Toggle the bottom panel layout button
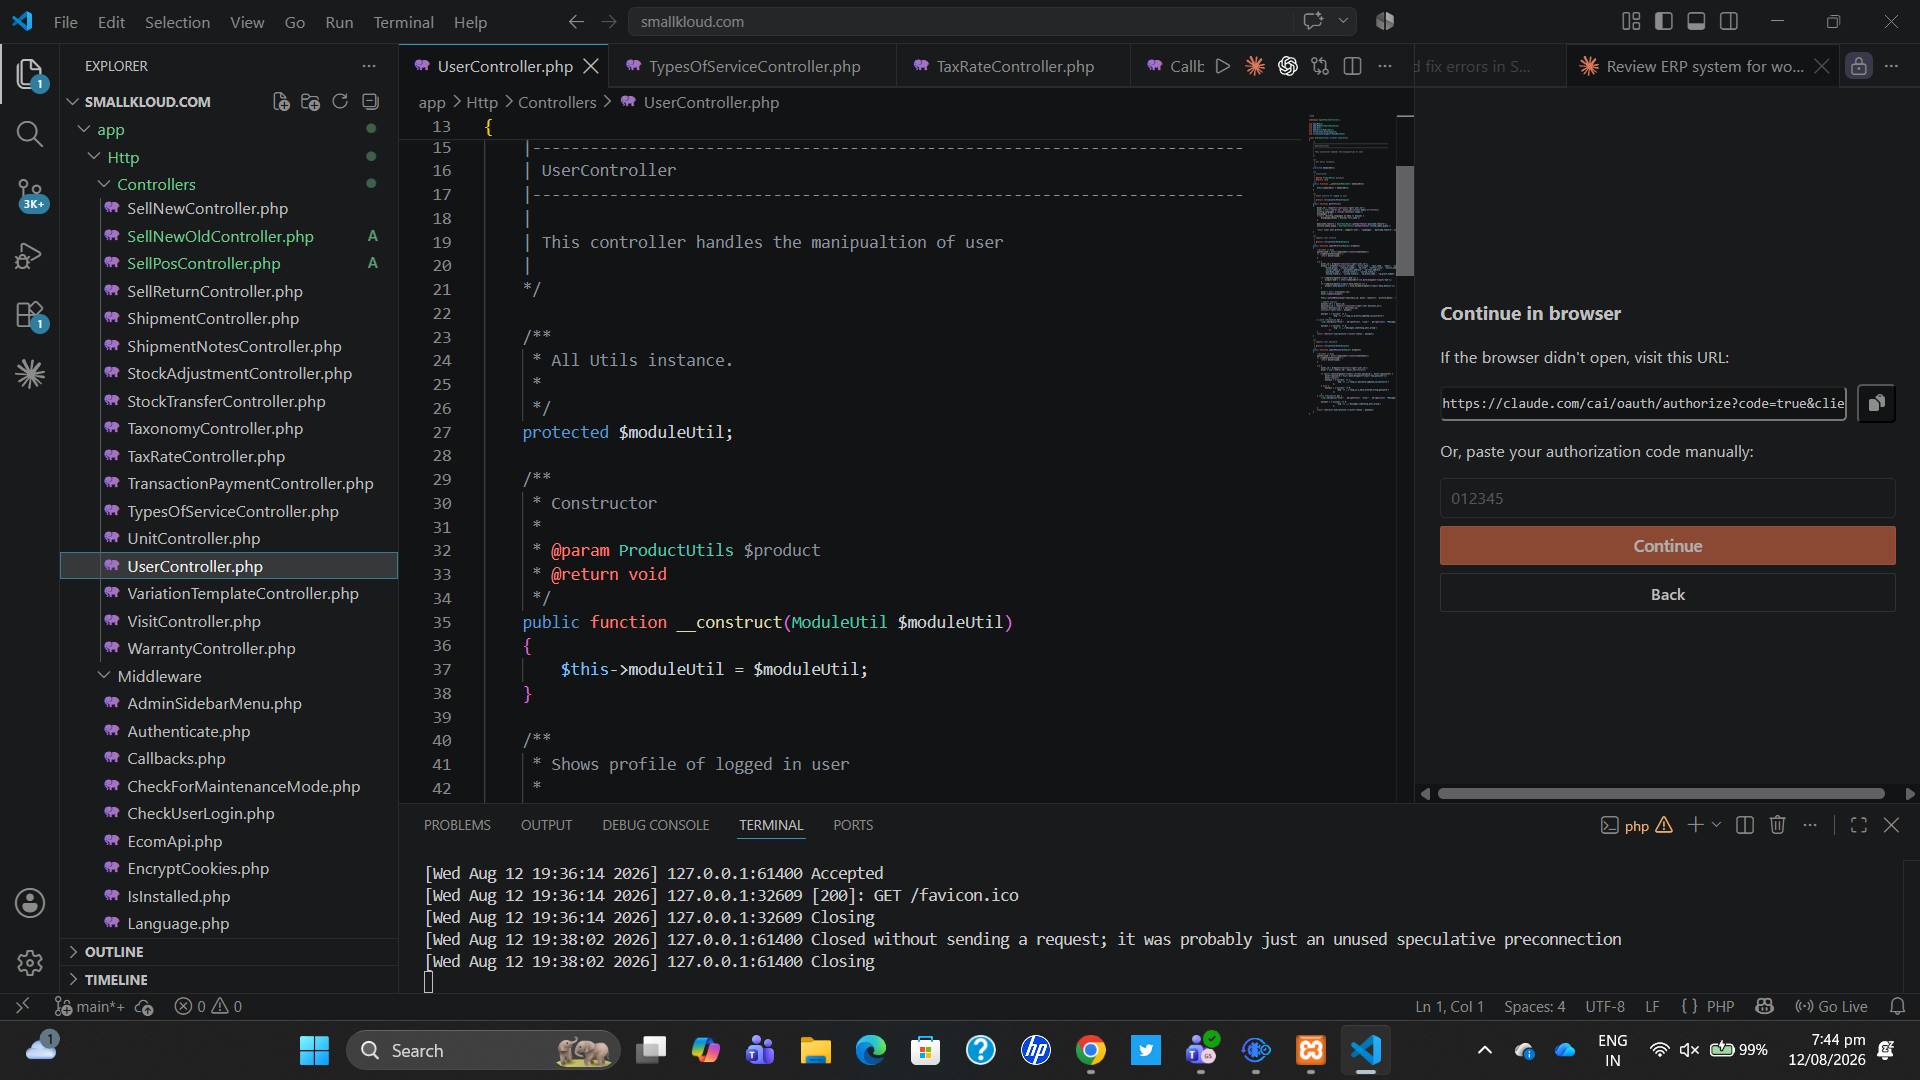Viewport: 1920px width, 1080px height. 1696,21
